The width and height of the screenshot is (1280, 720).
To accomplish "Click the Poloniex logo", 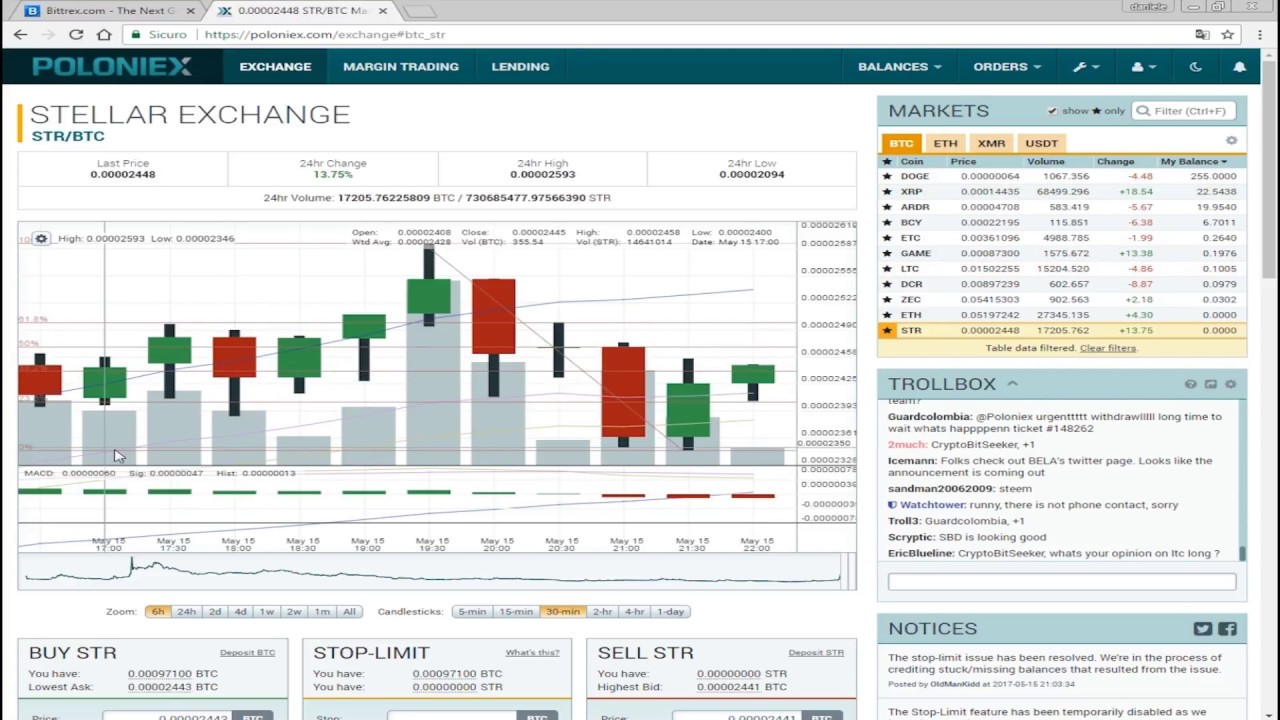I will pyautogui.click(x=112, y=67).
